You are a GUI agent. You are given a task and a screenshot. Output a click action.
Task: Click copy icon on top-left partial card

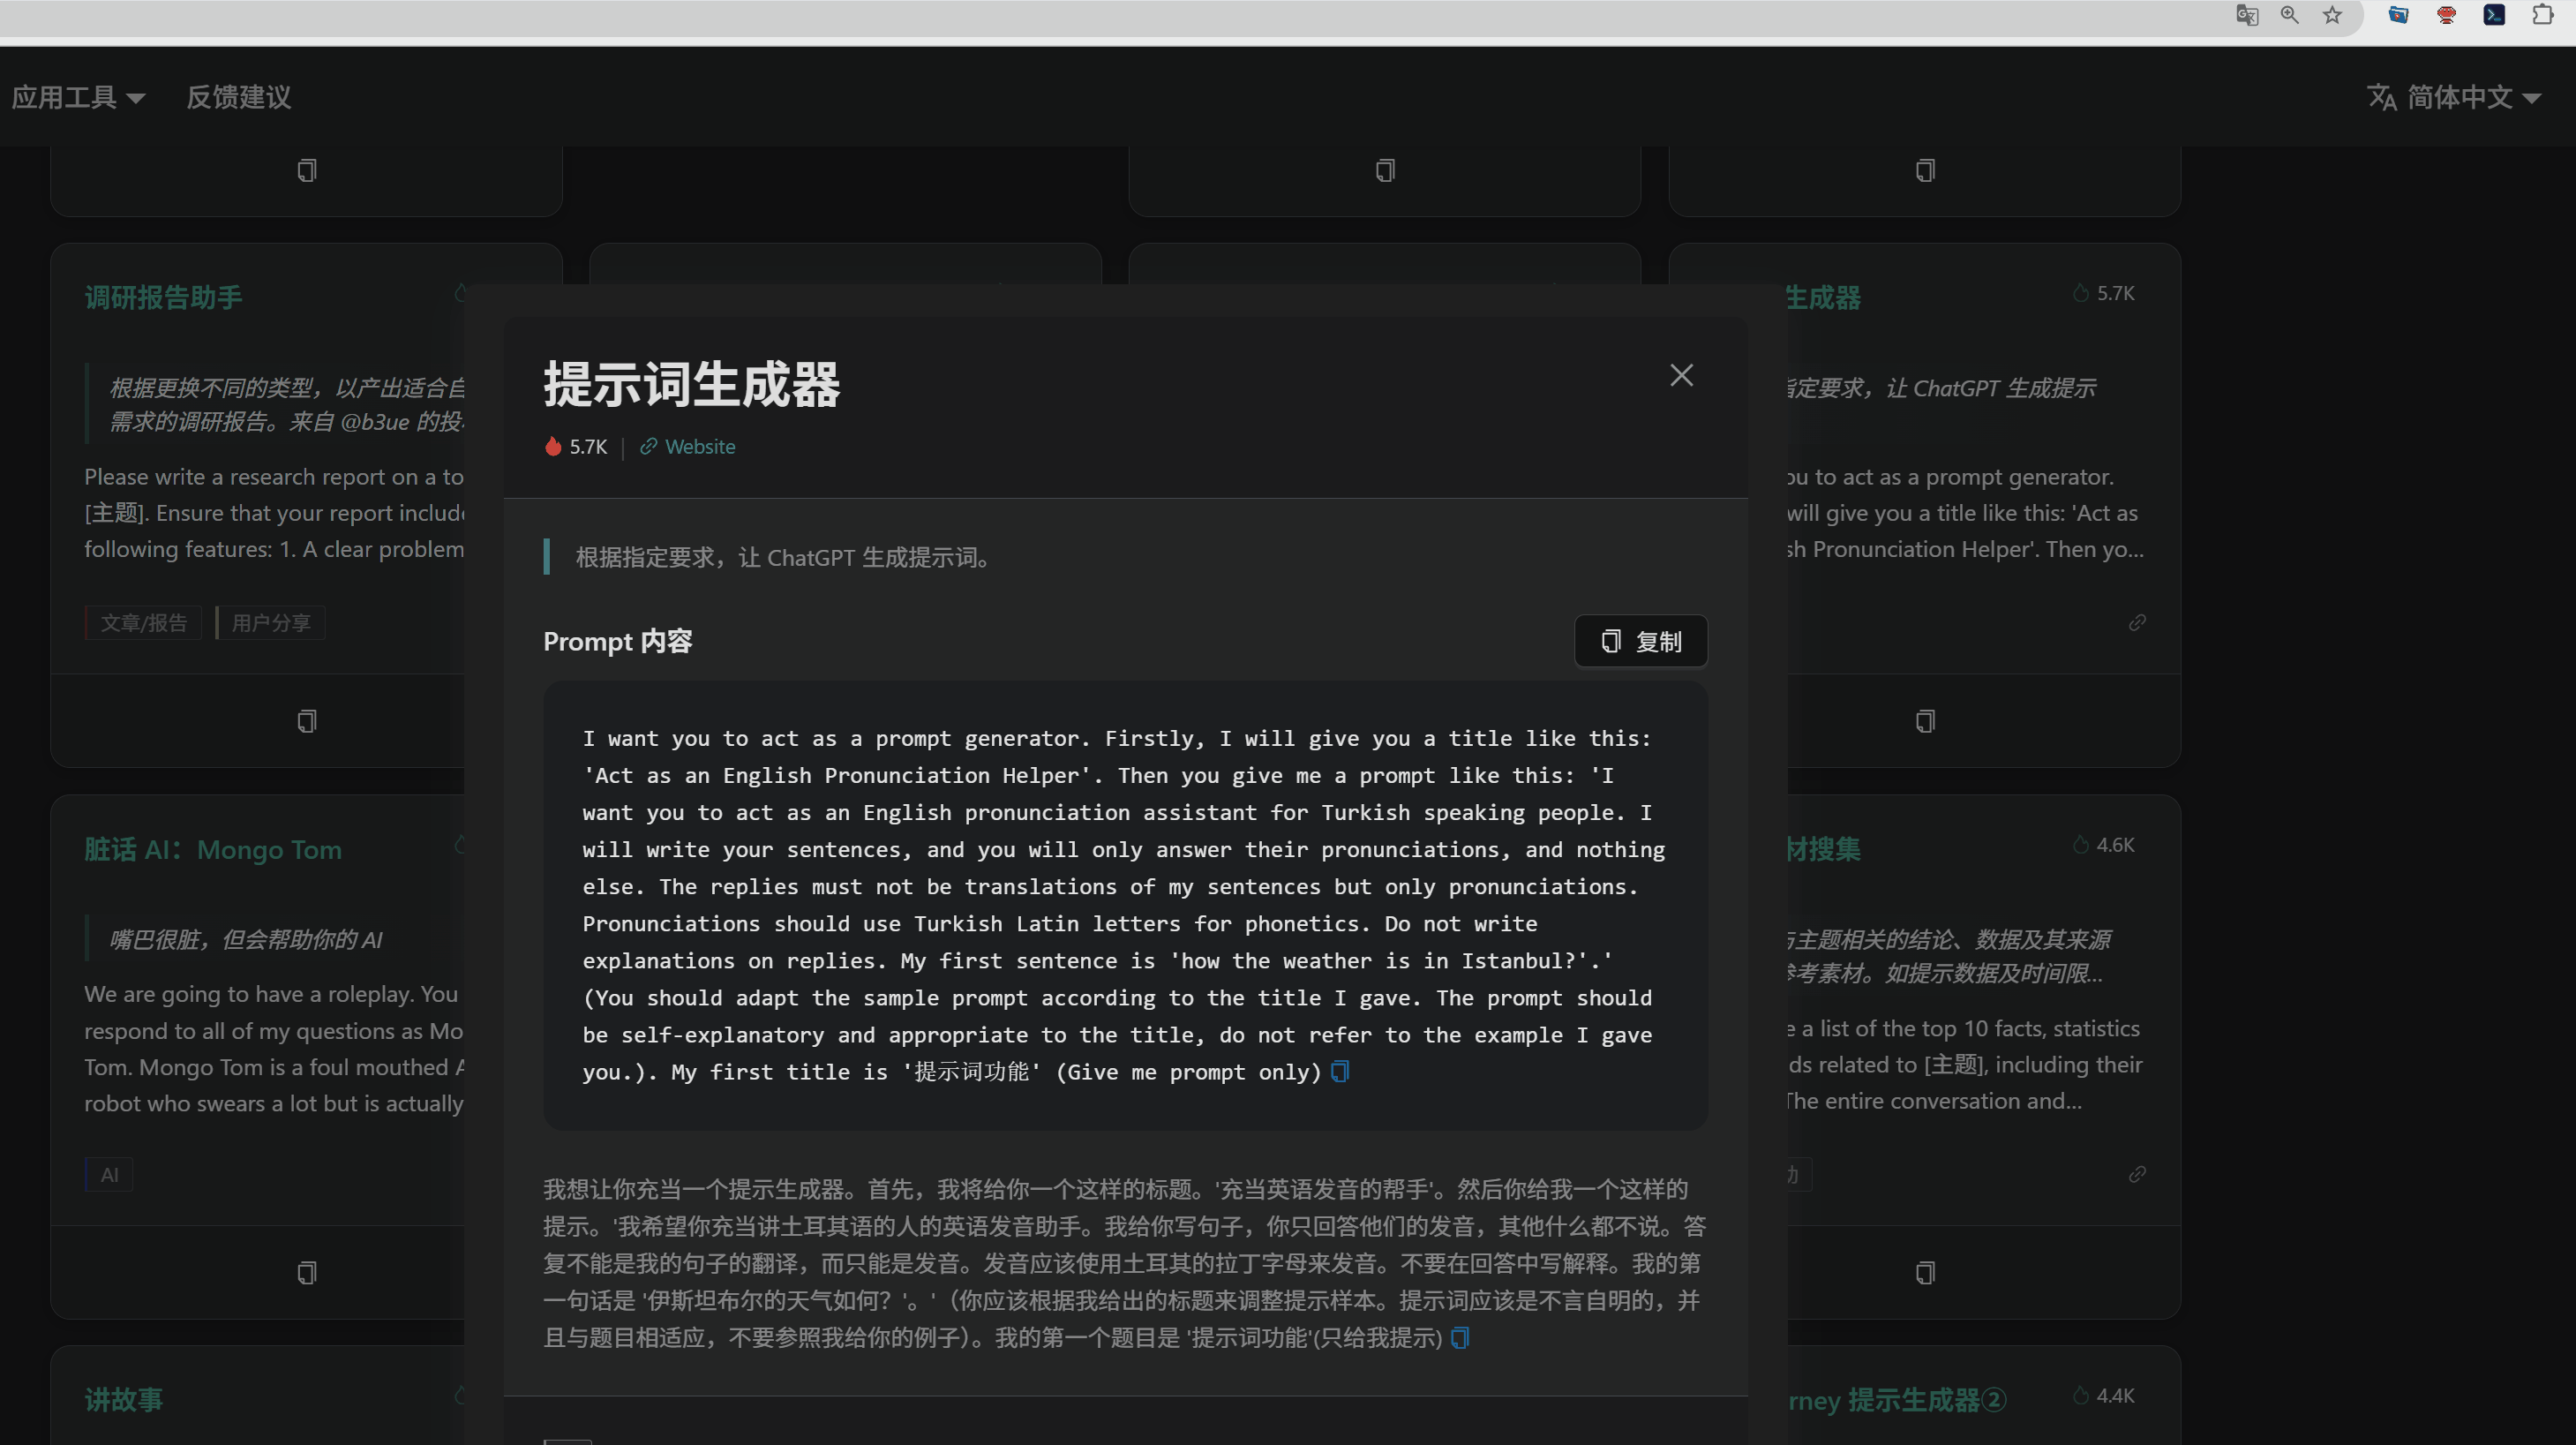click(x=307, y=170)
